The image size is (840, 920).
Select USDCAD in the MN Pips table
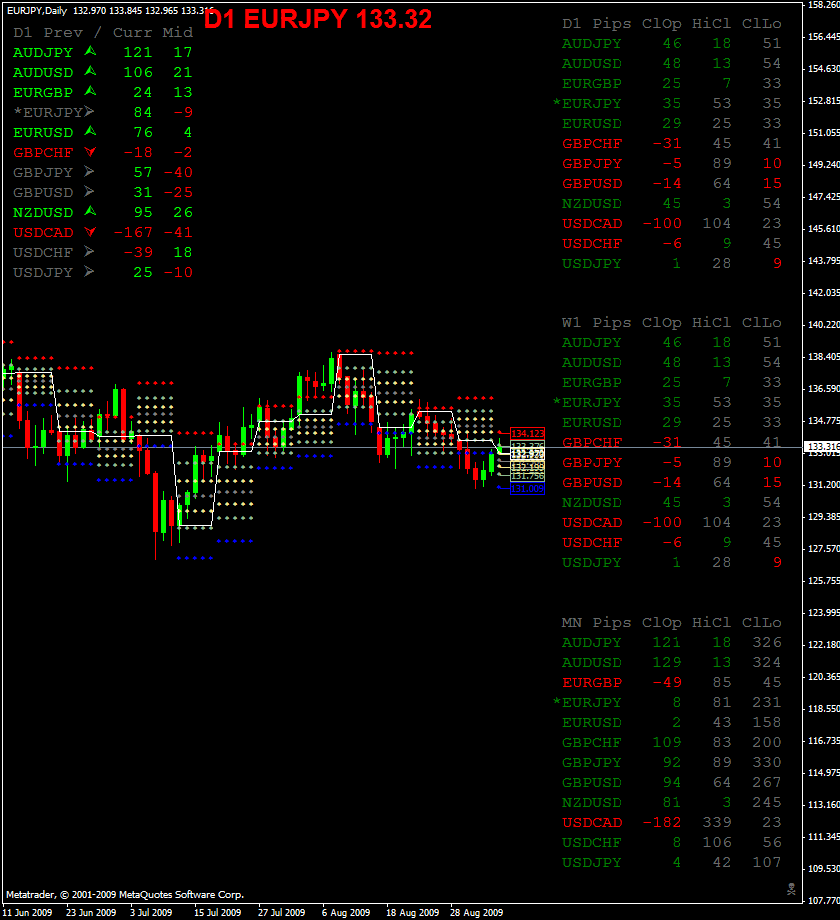[592, 823]
